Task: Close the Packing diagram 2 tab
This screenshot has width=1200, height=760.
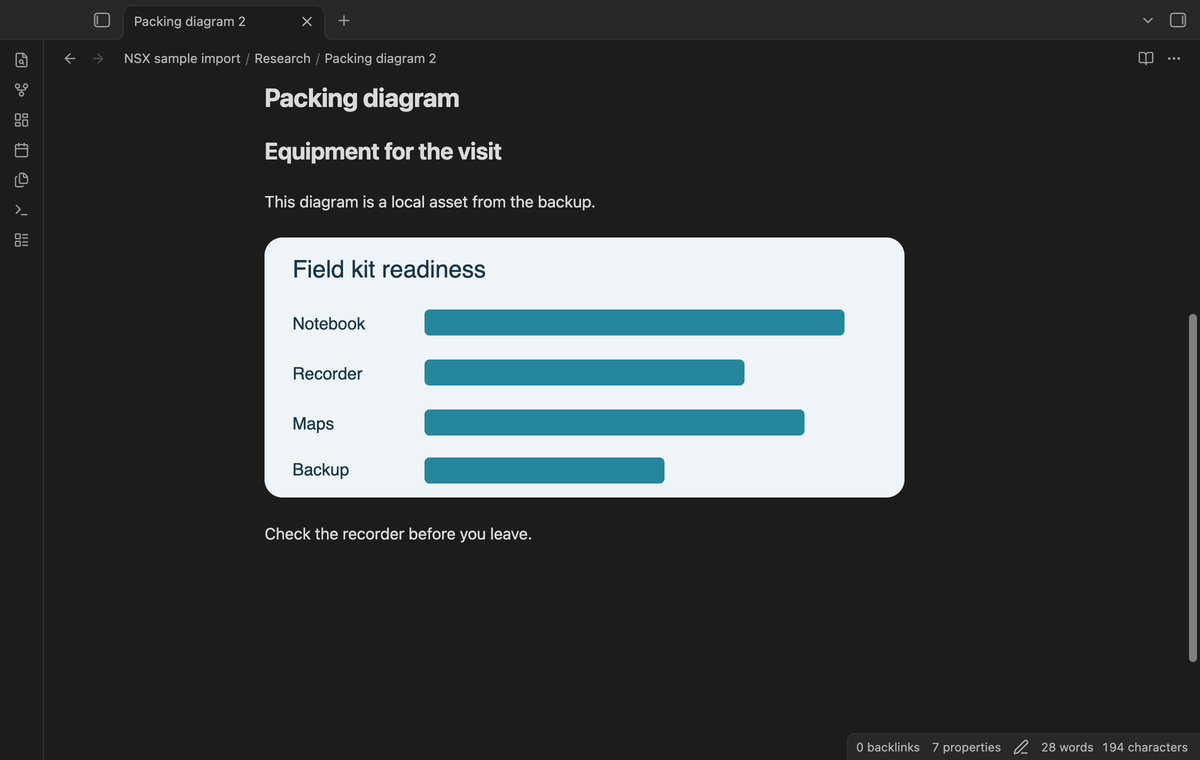Action: coord(306,21)
